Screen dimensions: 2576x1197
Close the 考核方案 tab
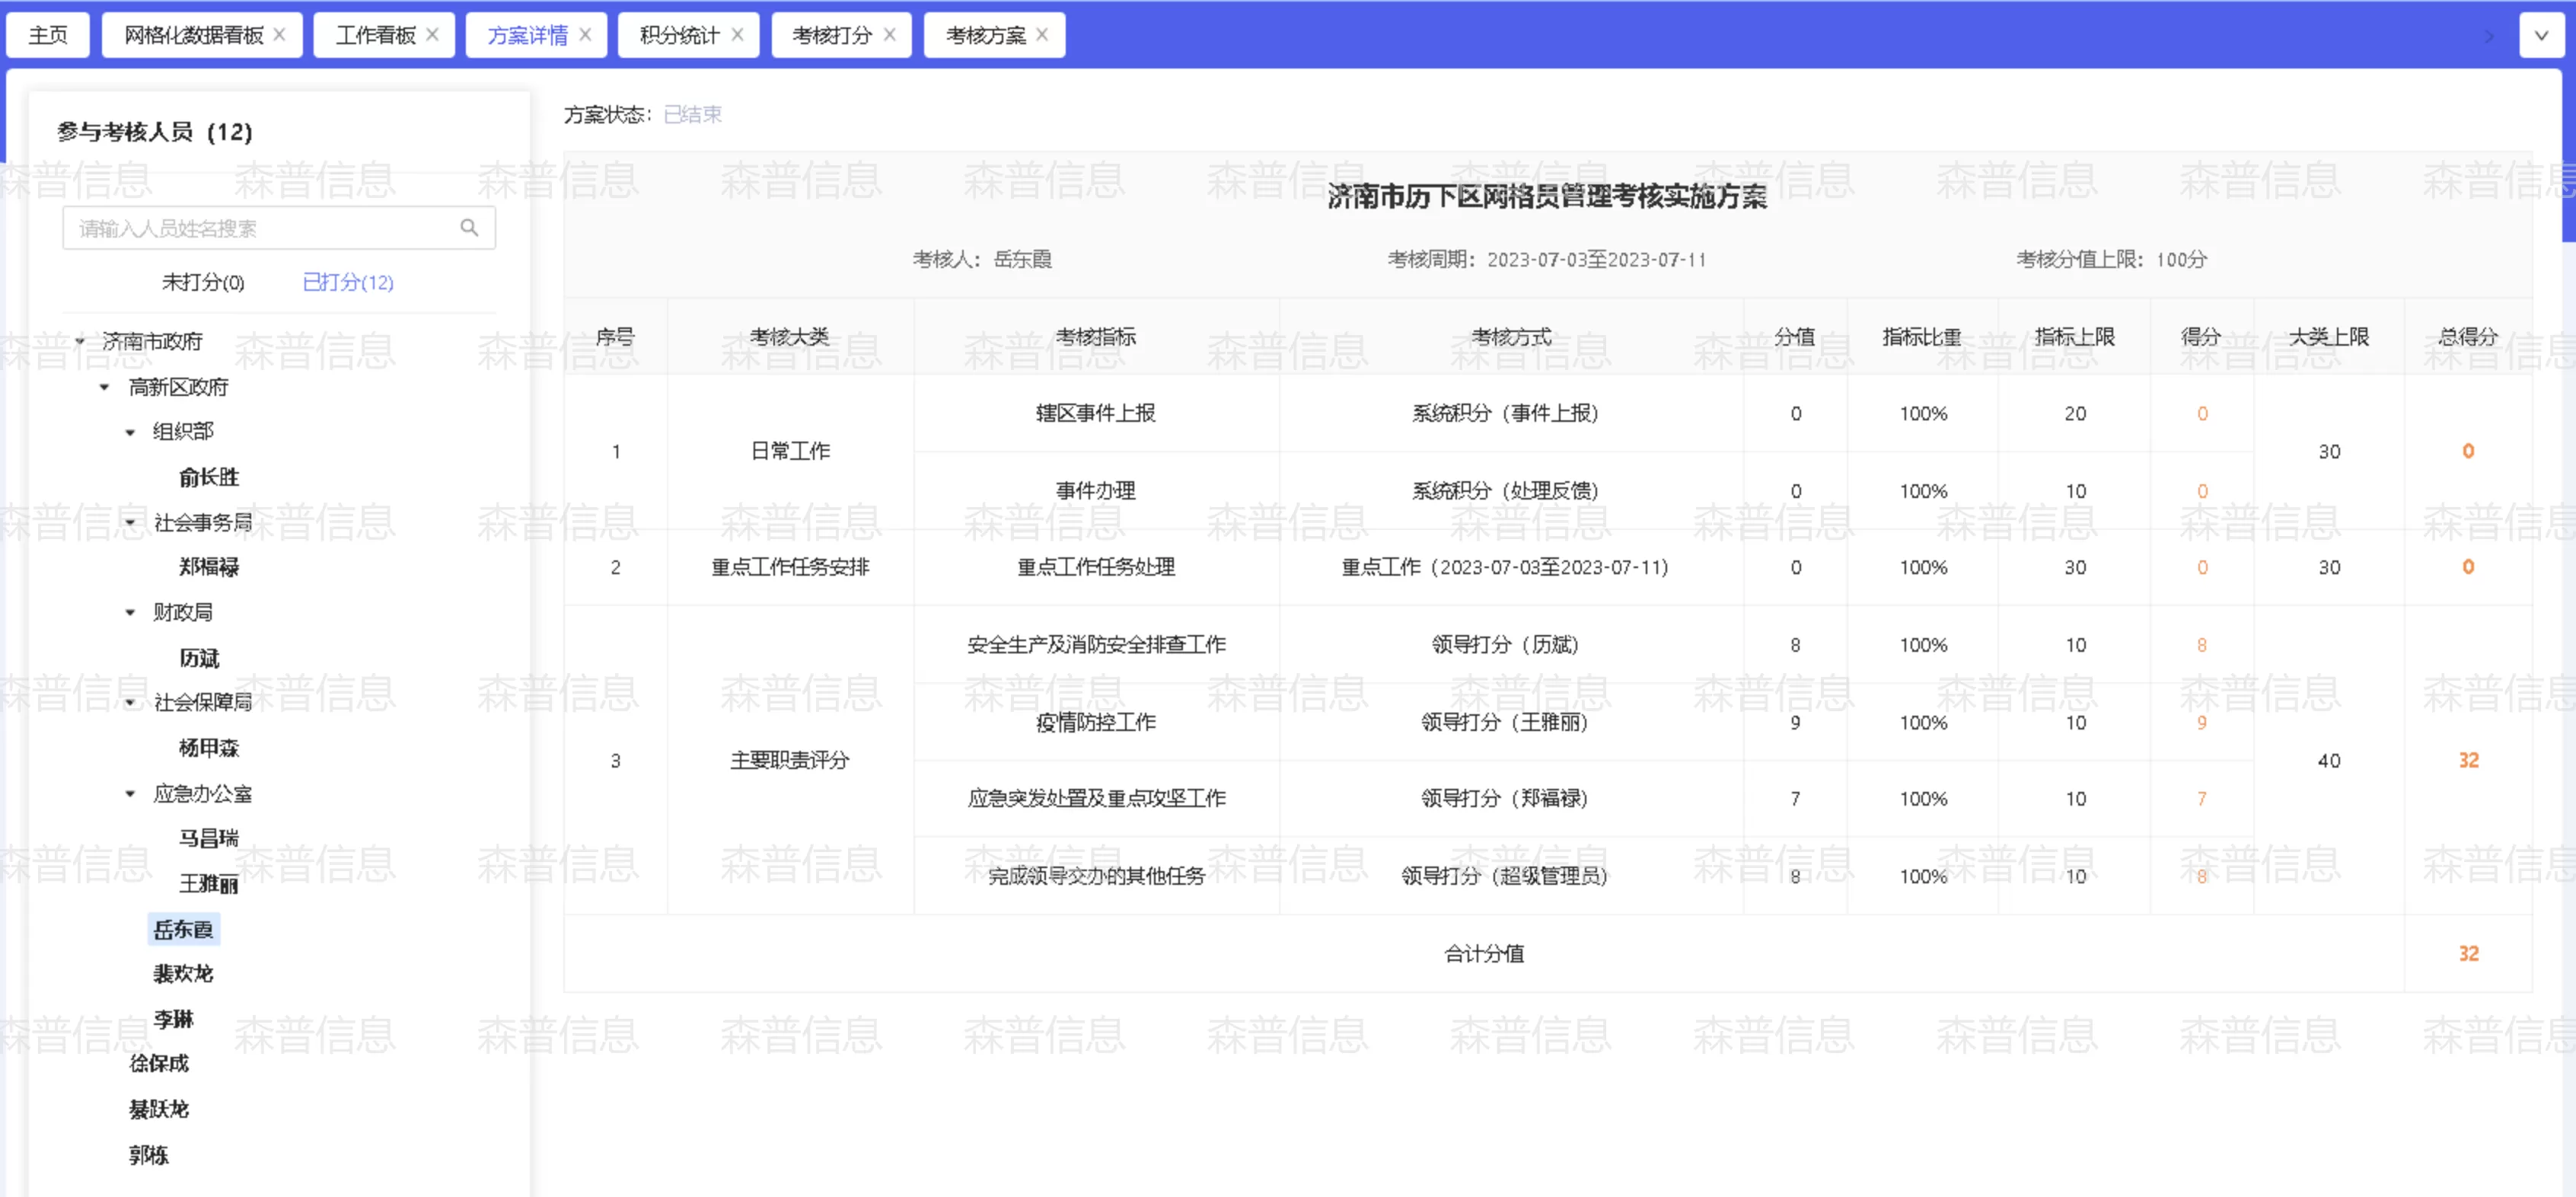coord(1042,35)
